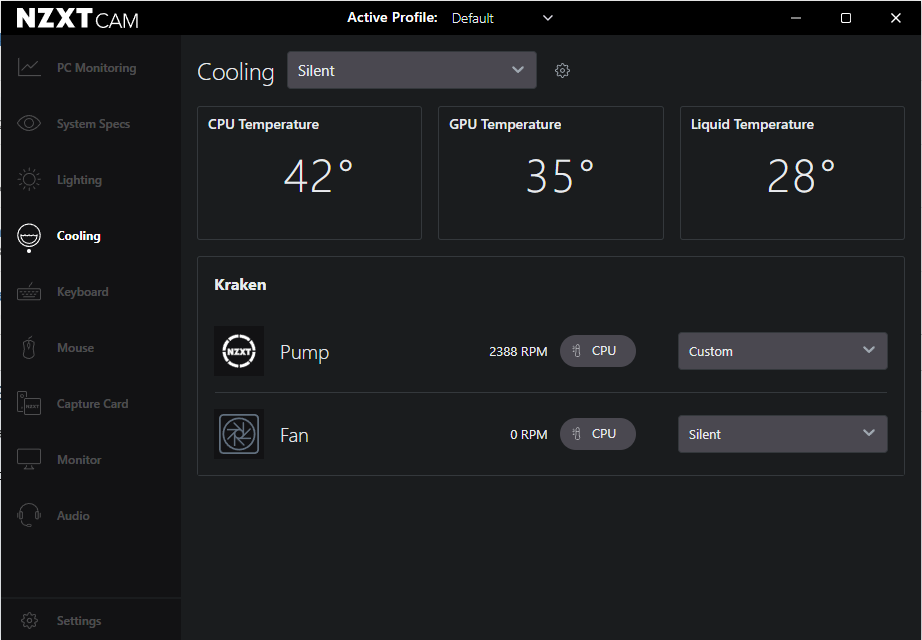Click the 28° liquid value
The image size is (922, 640).
coord(801,176)
